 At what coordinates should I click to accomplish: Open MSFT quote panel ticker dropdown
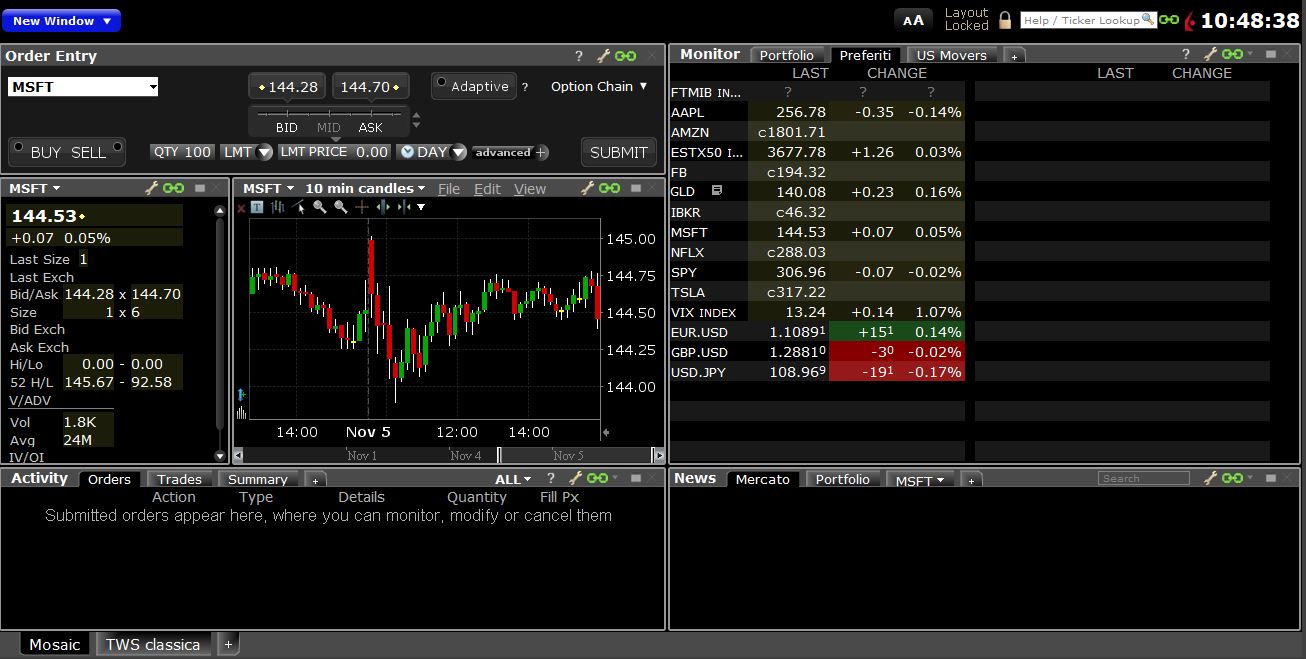pos(35,188)
